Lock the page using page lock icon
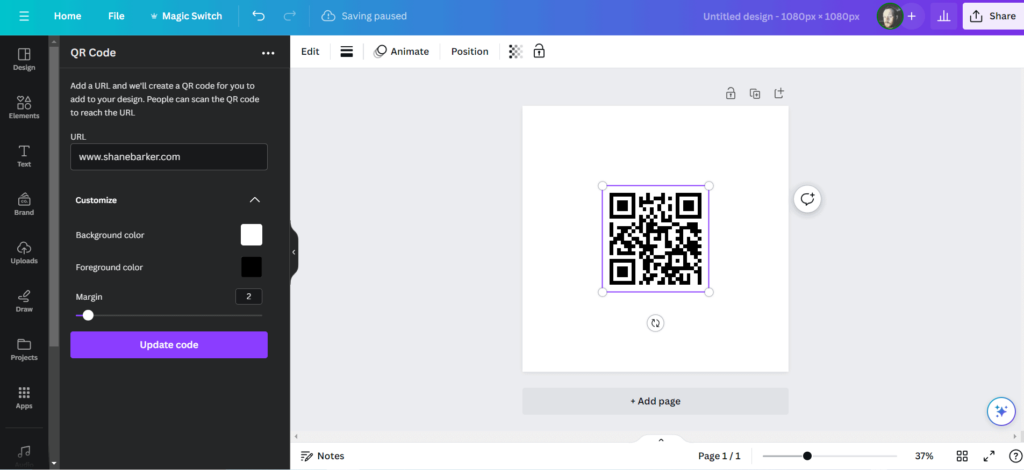Viewport: 1024px width, 470px height. click(731, 93)
